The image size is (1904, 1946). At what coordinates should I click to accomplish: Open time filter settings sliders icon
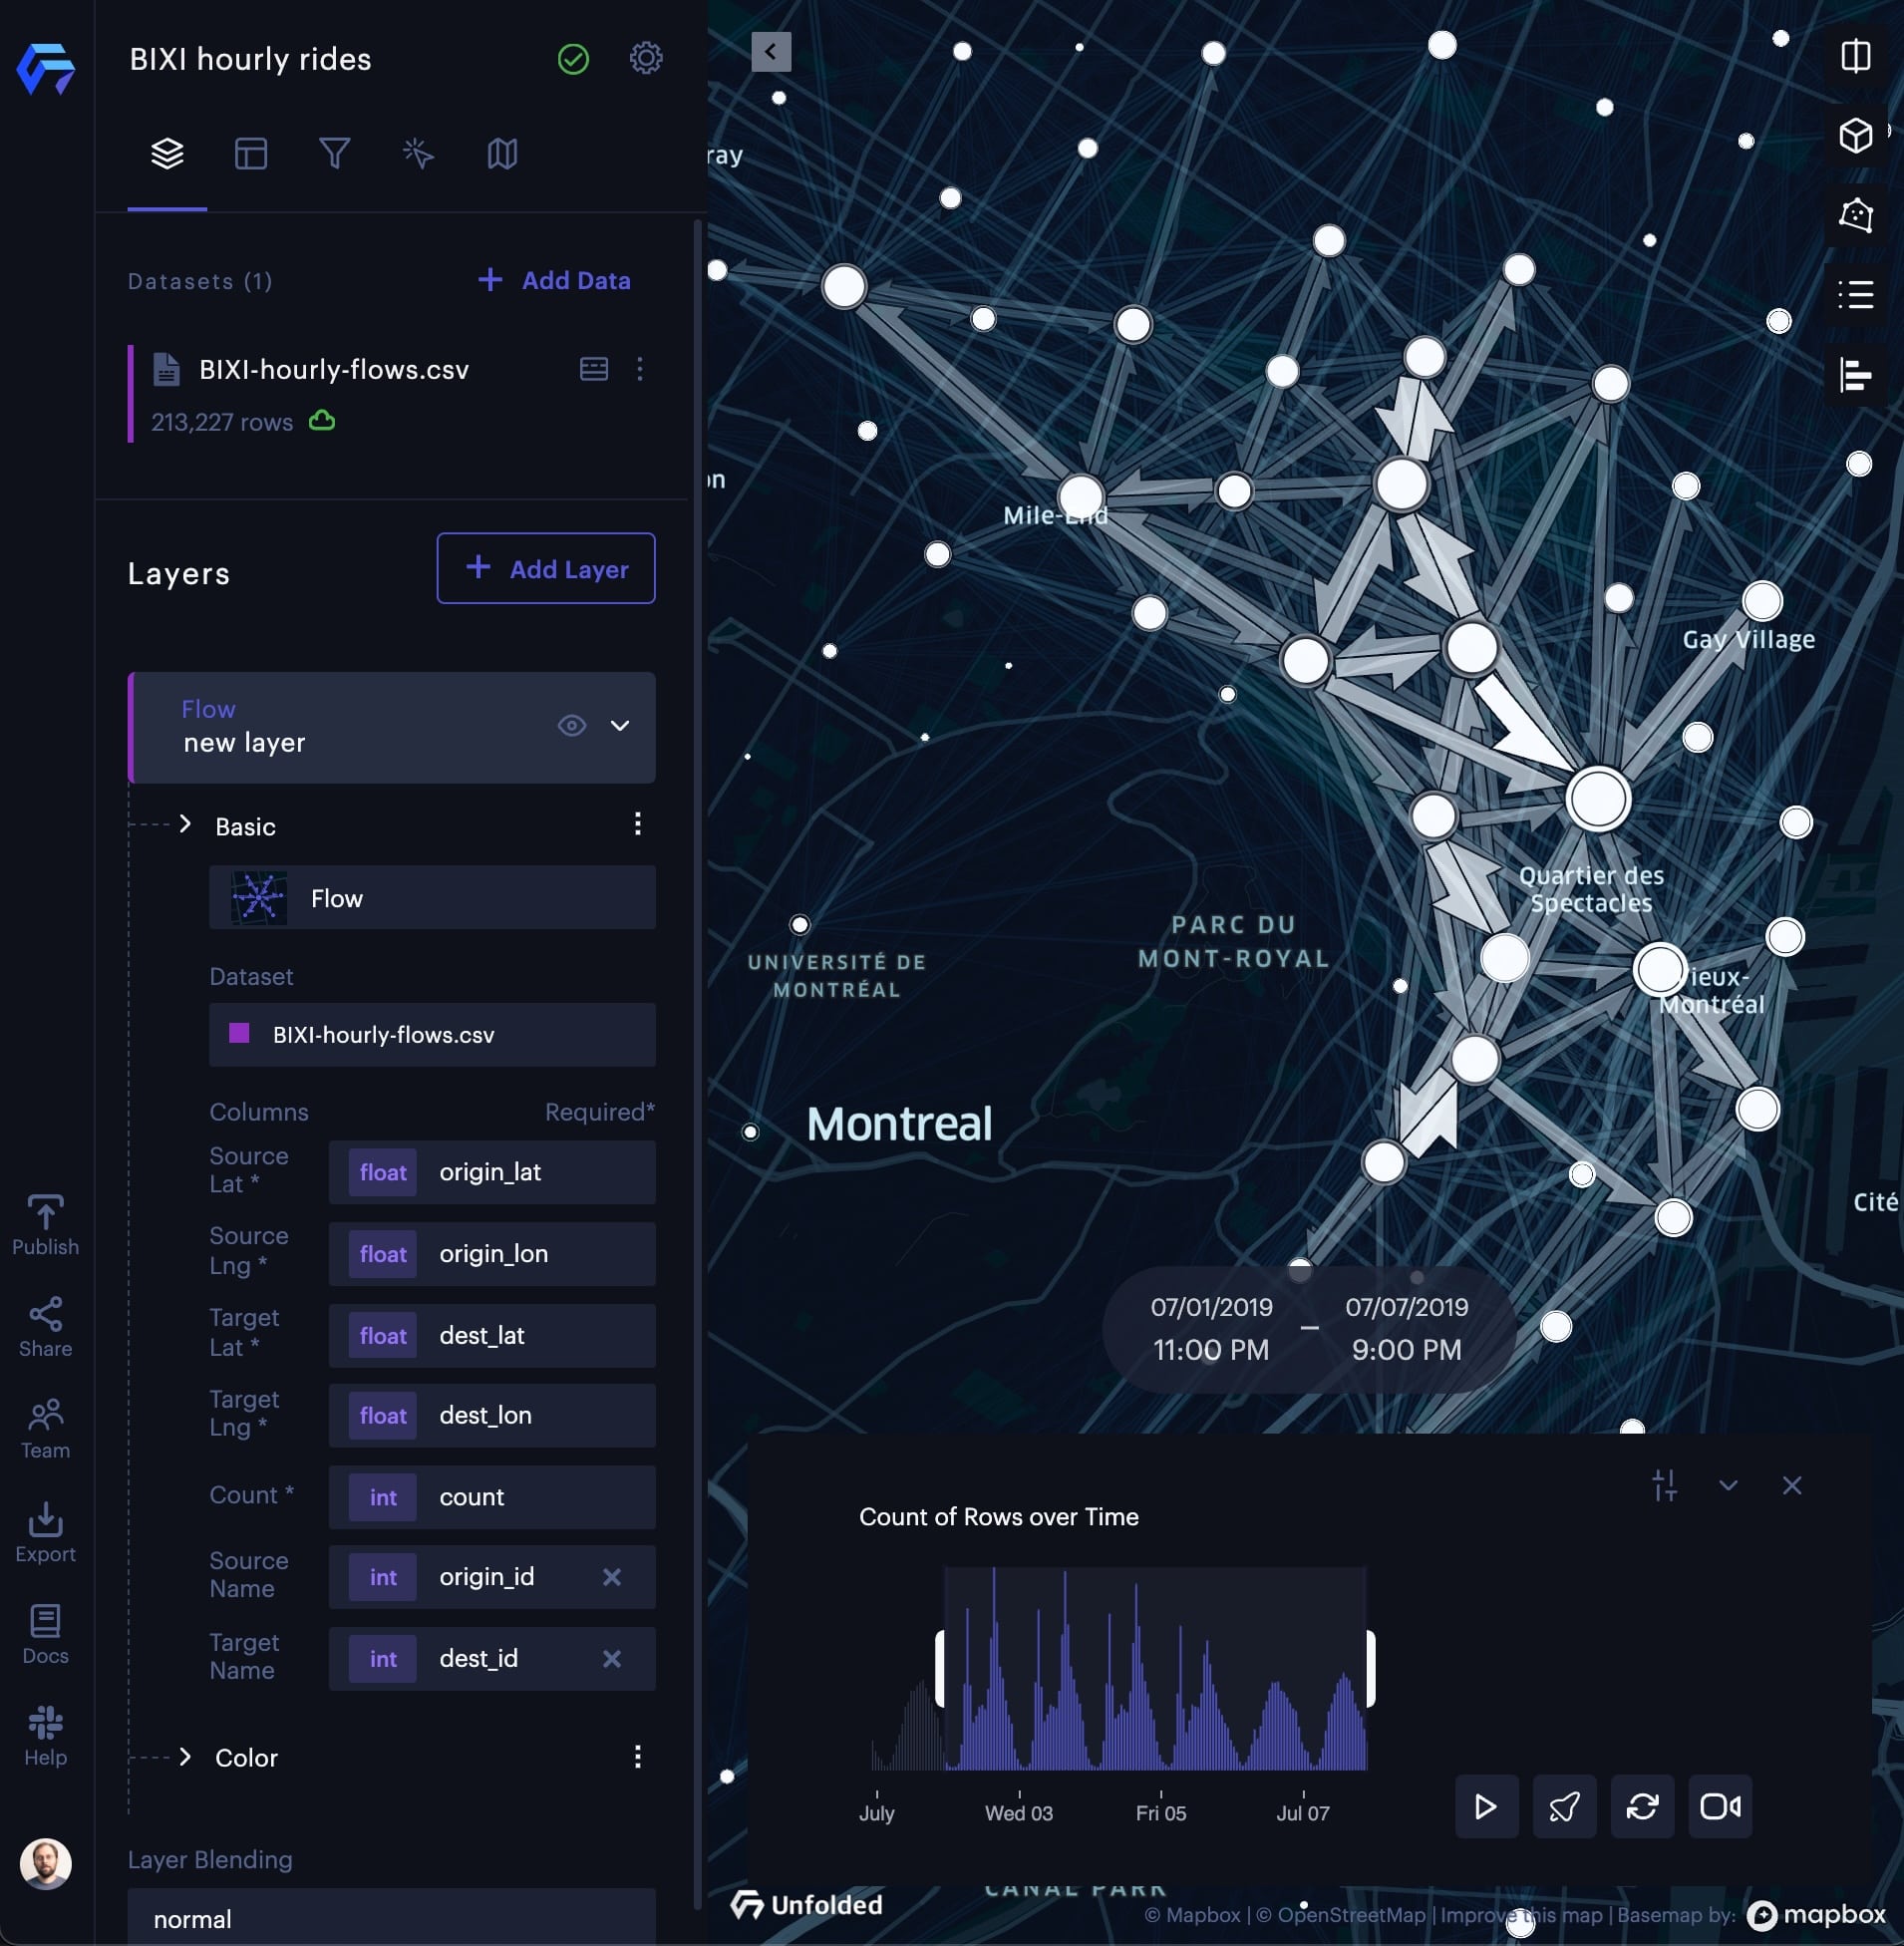tap(1665, 1485)
